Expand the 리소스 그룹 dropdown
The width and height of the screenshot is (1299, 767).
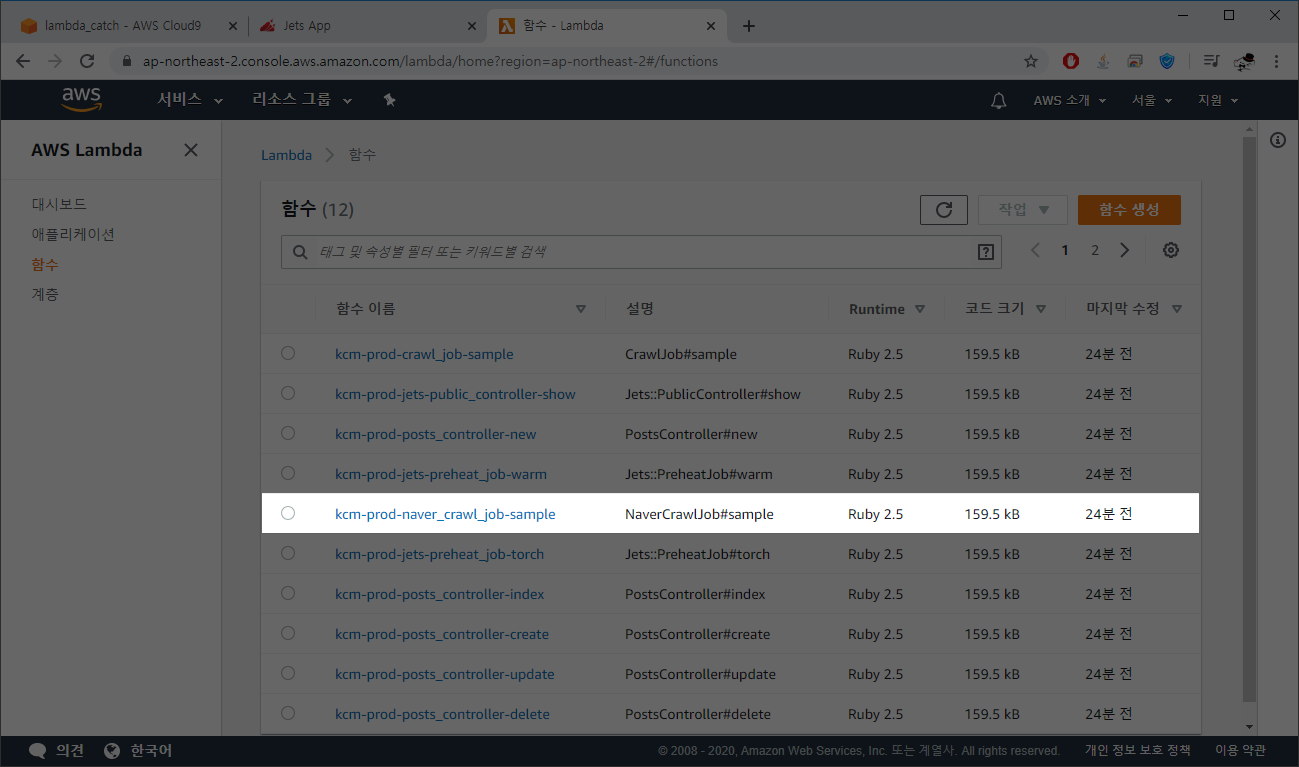pos(302,100)
